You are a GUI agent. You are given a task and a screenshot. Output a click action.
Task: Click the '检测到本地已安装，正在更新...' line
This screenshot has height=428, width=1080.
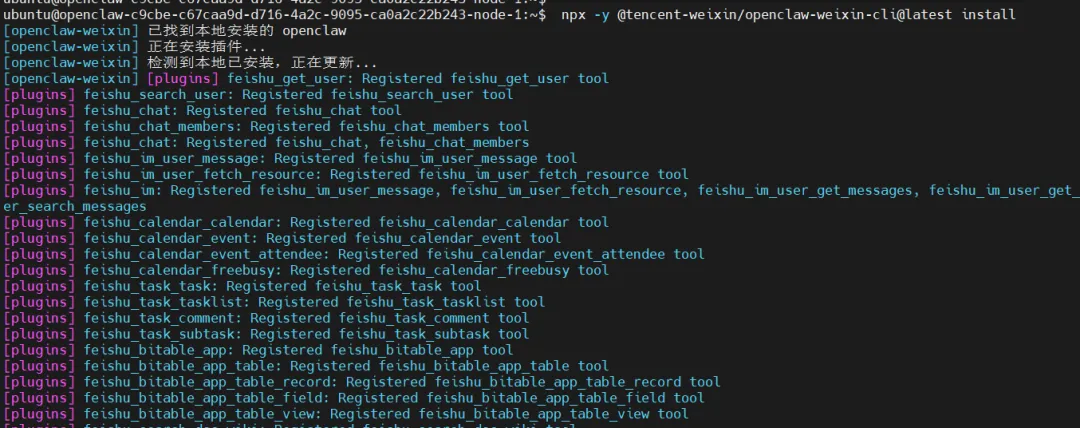(262, 63)
